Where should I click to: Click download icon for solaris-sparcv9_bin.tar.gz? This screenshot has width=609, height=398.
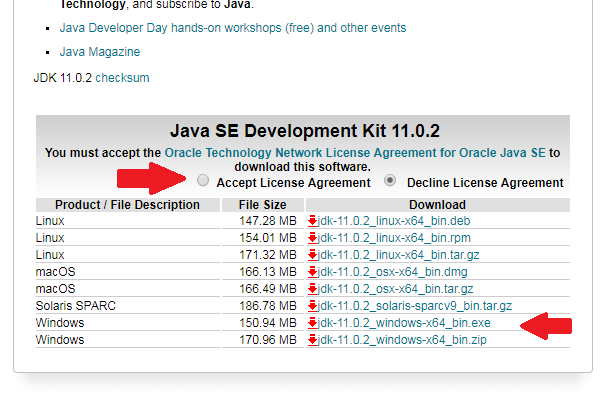tap(312, 306)
